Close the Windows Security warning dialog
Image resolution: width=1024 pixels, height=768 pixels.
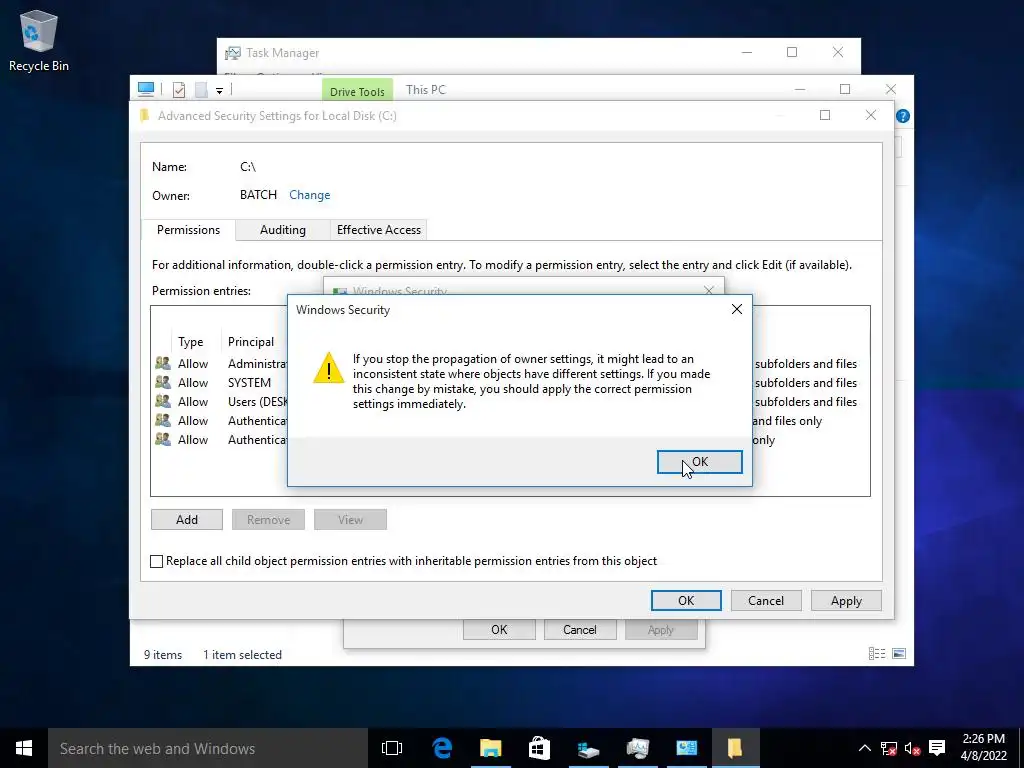[737, 309]
